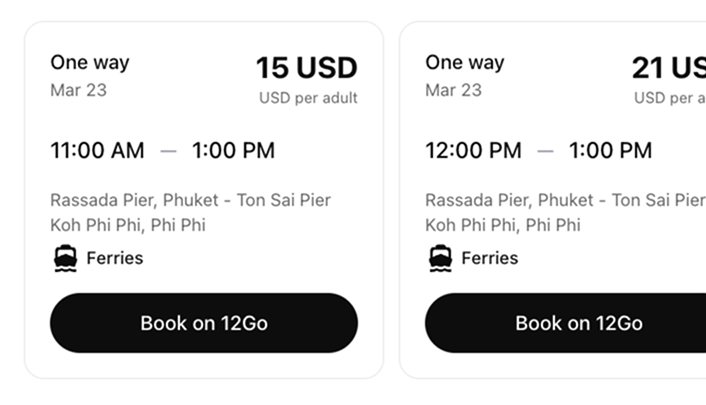The image size is (706, 405).
Task: Click the Ferries label in the 15 USD card
Action: (x=115, y=258)
